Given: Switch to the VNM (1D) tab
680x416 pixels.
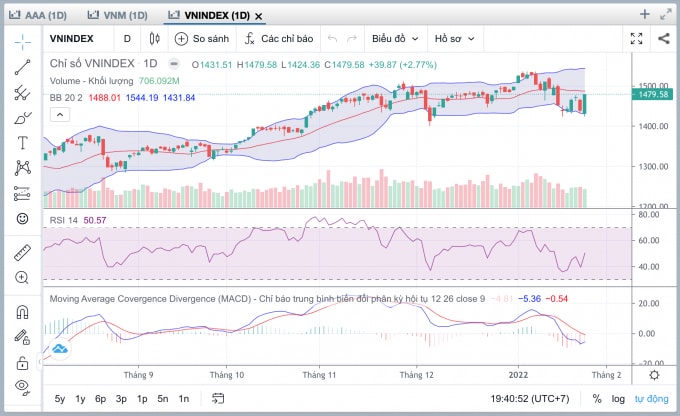Looking at the screenshot, I should 118,15.
